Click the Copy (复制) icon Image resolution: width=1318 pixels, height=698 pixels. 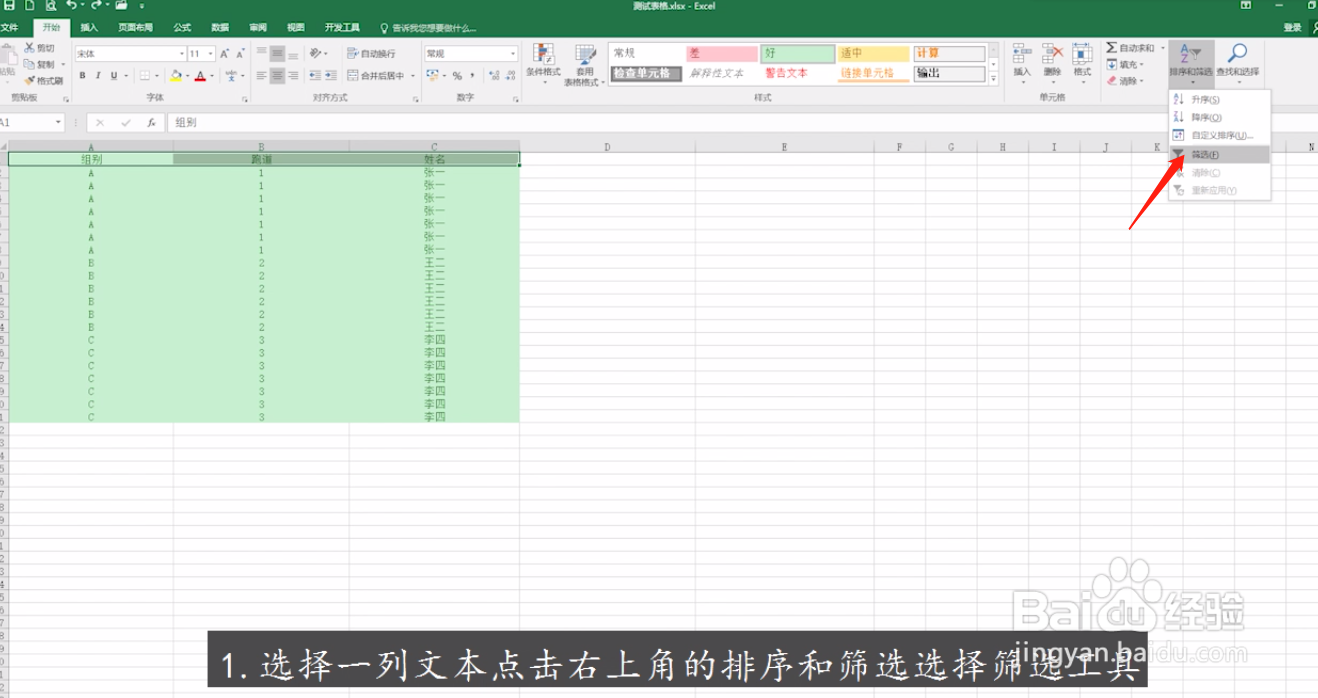click(x=30, y=64)
